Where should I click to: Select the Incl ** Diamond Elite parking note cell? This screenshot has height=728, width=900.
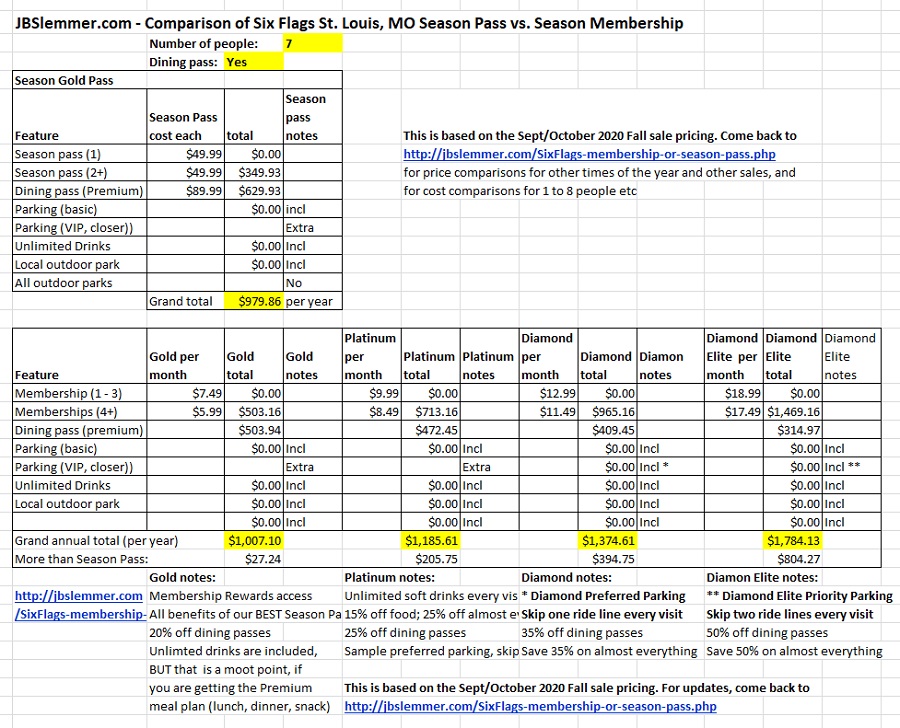852,467
